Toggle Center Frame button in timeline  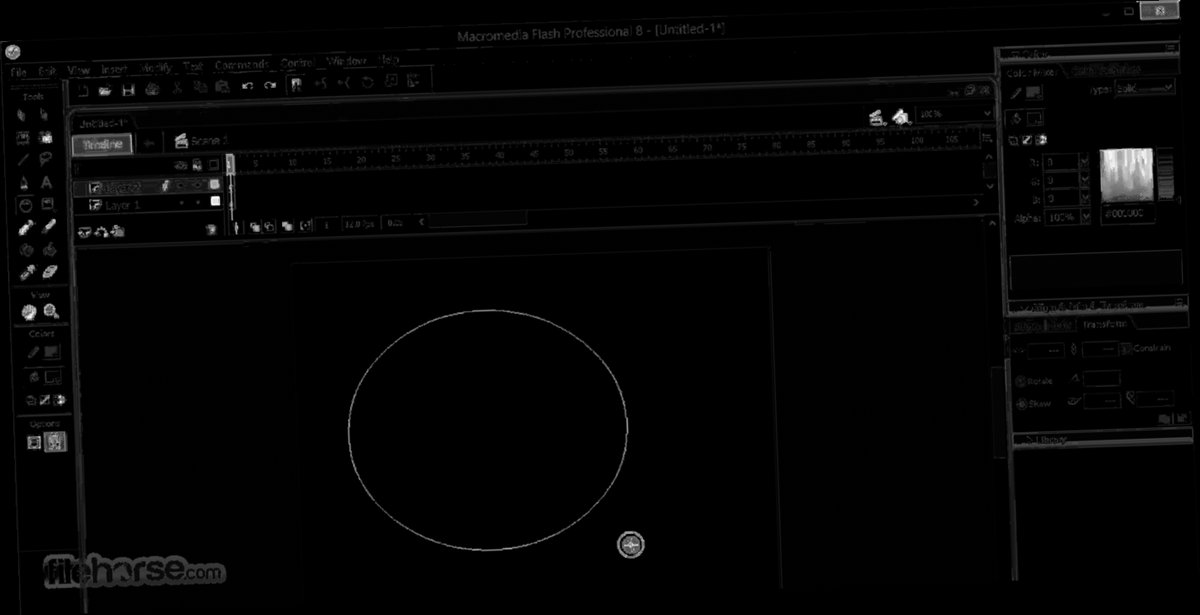[x=237, y=227]
